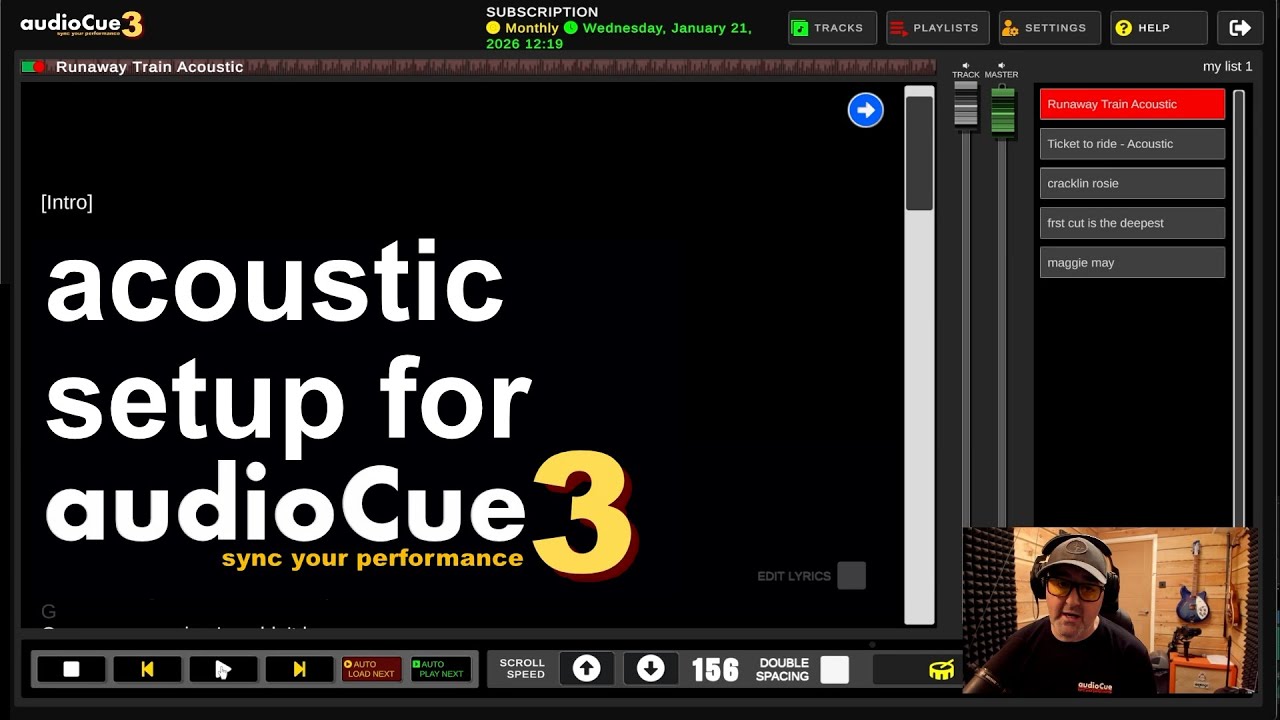The height and width of the screenshot is (720, 1280).
Task: Adjust the Master volume fader
Action: click(1002, 112)
